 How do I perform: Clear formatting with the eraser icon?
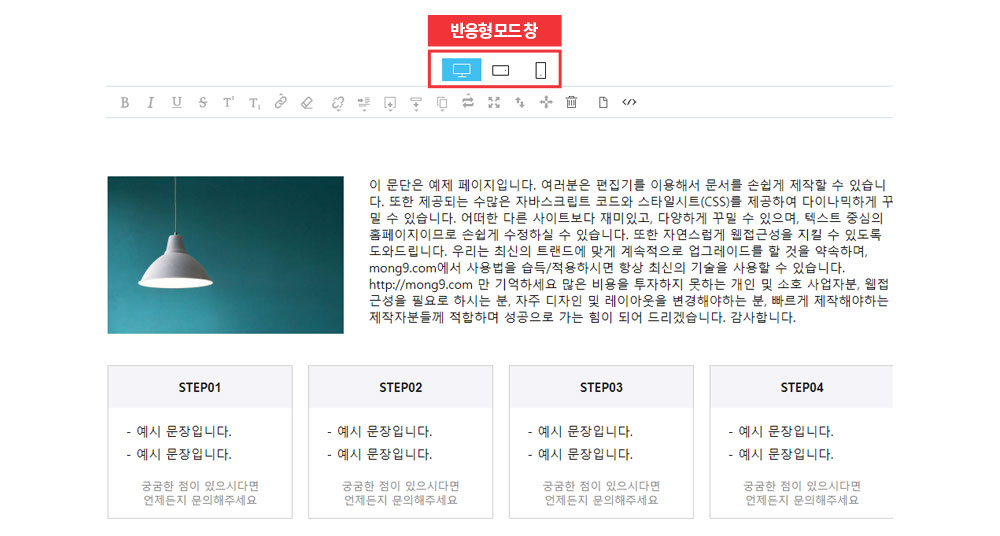(307, 102)
